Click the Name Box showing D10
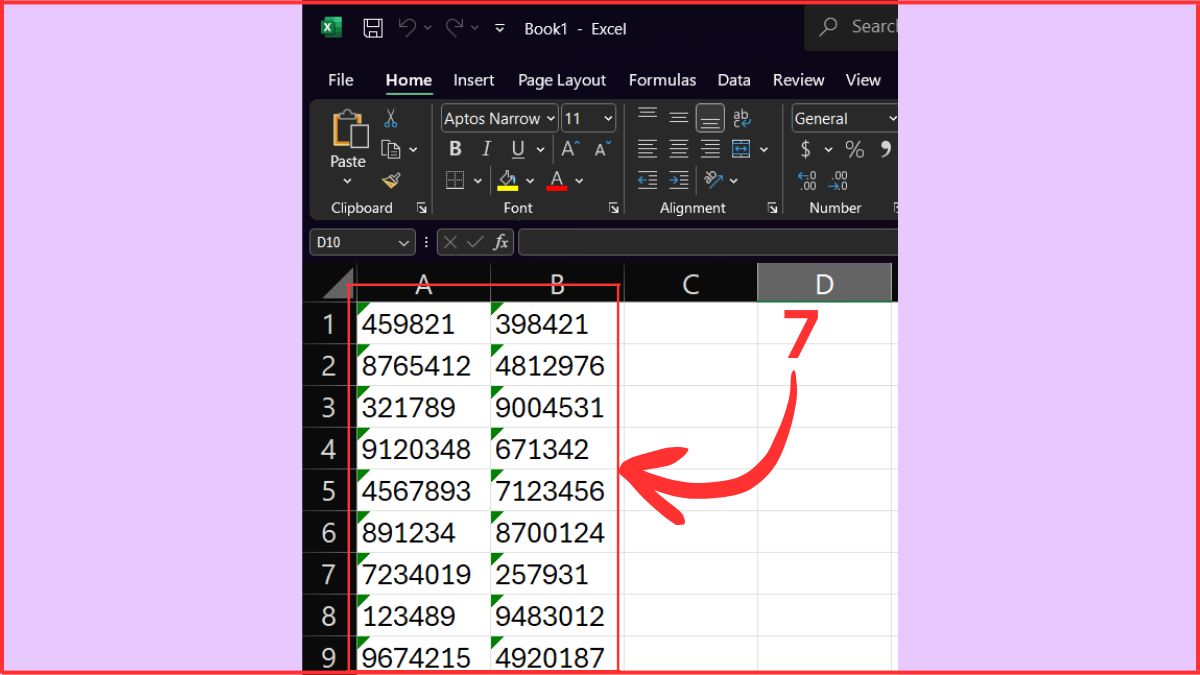Screen dimensions: 1200x675 pyautogui.click(x=355, y=241)
